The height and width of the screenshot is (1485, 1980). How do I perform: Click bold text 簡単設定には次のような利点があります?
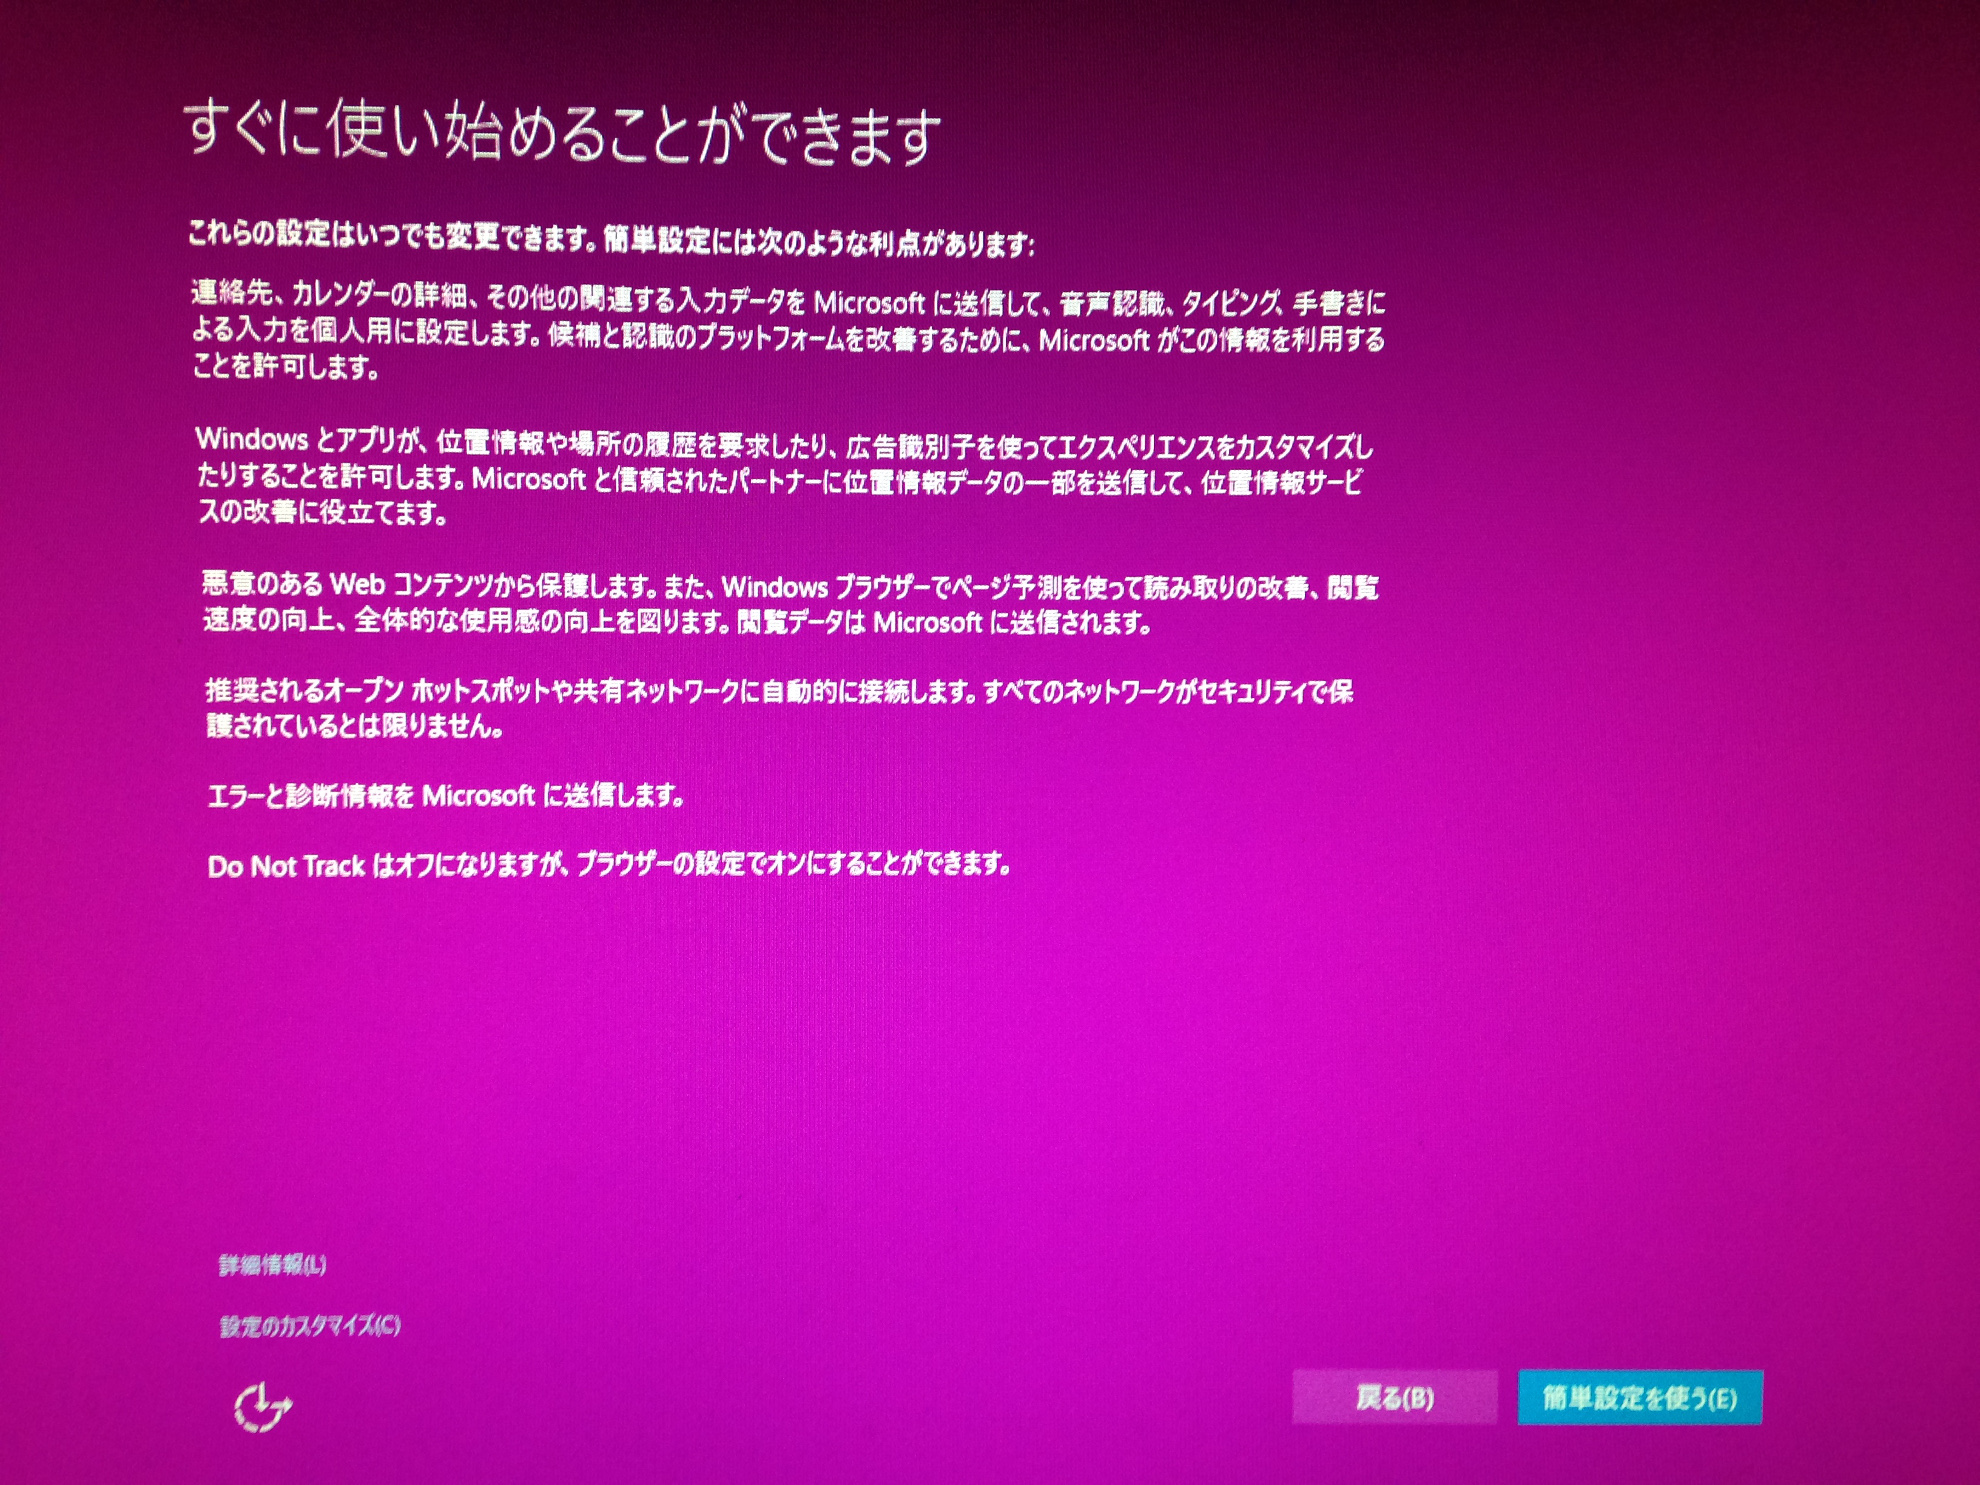click(x=818, y=241)
